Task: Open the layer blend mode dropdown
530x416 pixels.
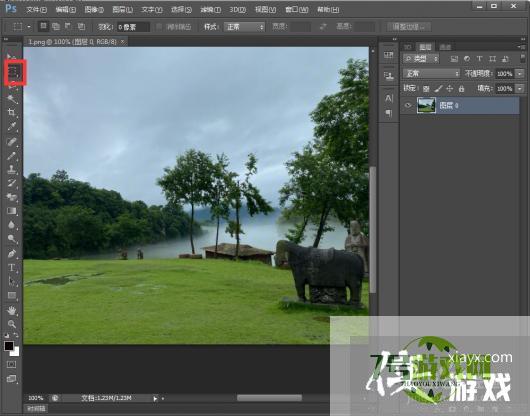Action: [x=432, y=73]
